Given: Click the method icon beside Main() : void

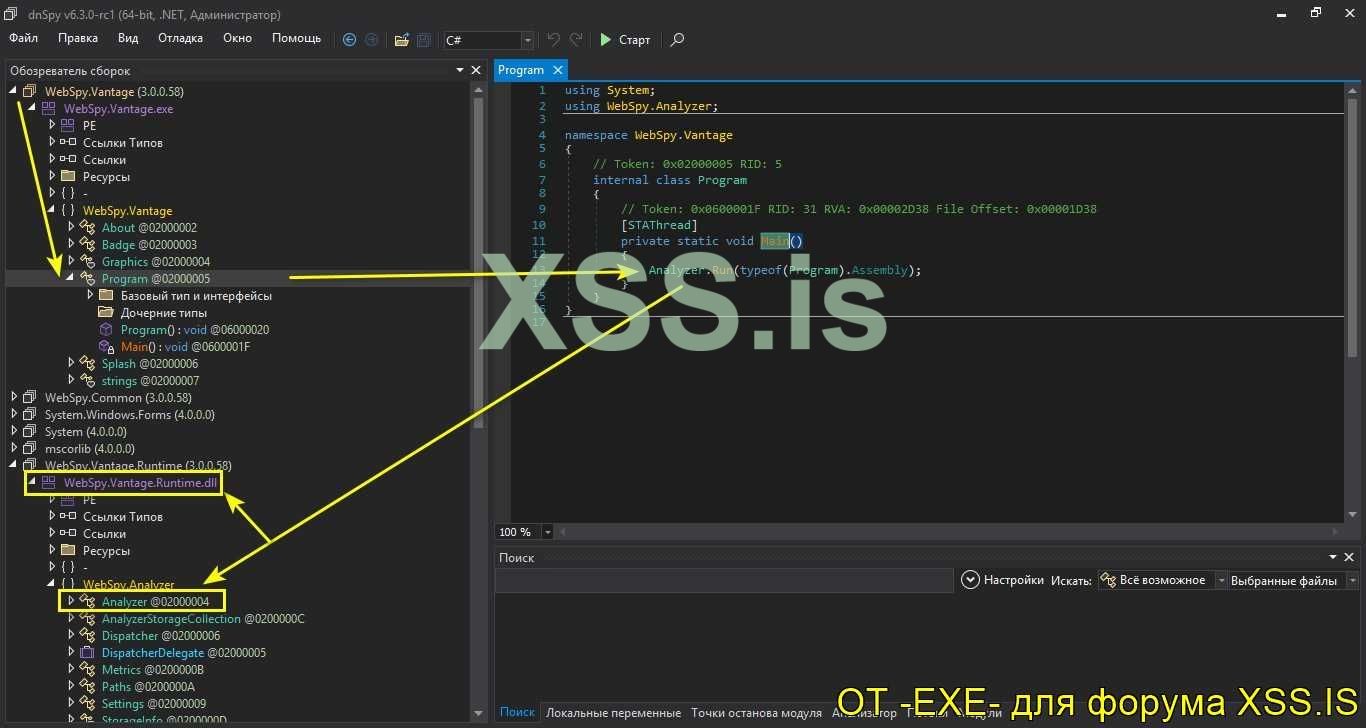Looking at the screenshot, I should 106,347.
